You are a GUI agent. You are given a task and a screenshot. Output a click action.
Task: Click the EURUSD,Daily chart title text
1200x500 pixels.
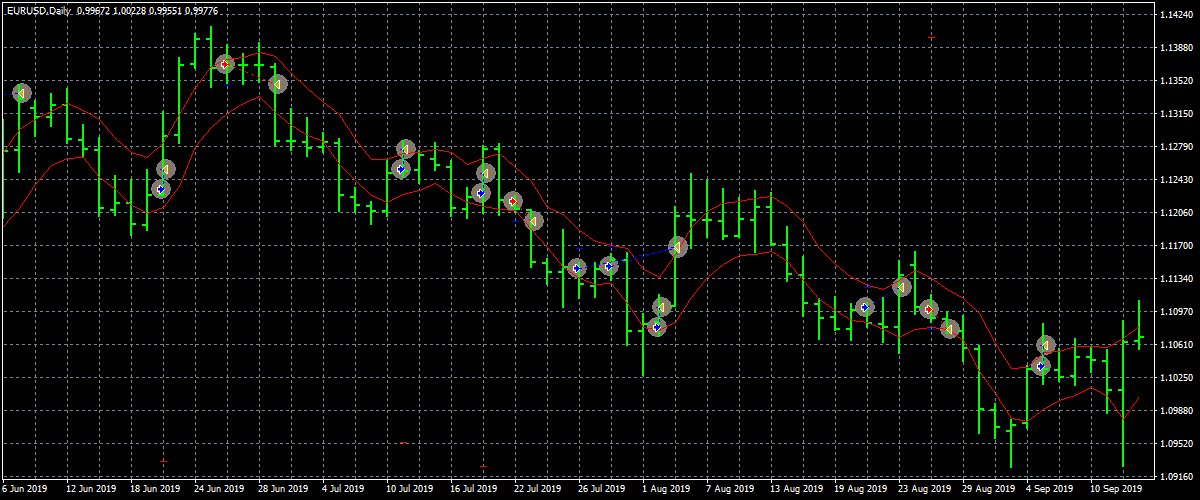click(x=41, y=9)
